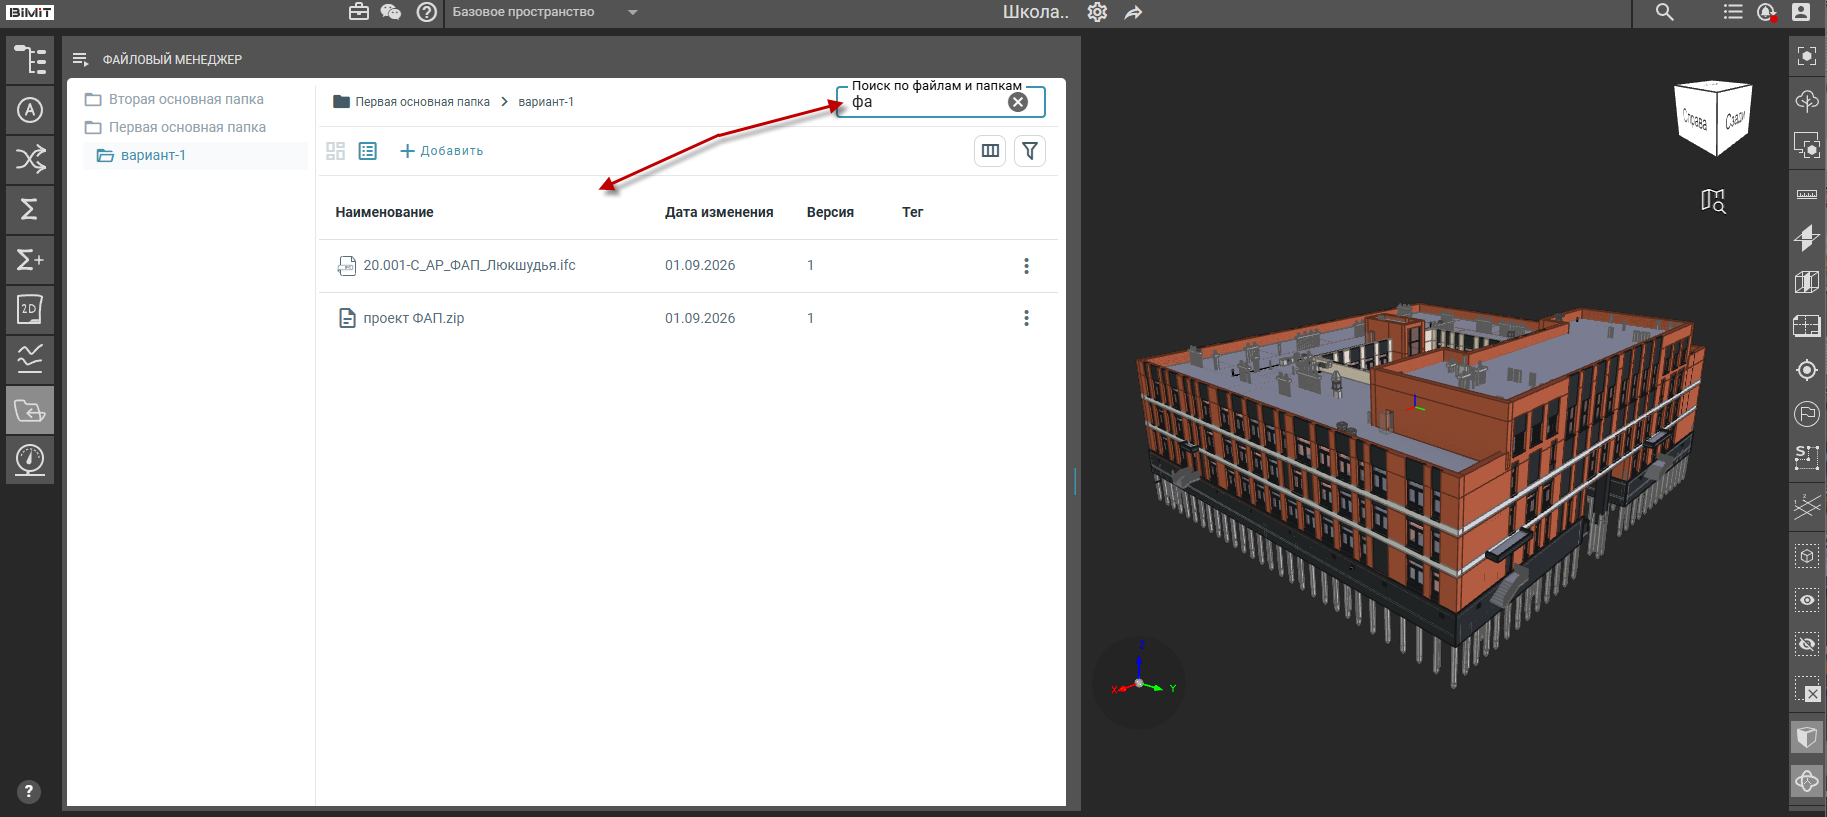The width and height of the screenshot is (1827, 817).
Task: Open the map search icon in viewport
Action: click(x=1713, y=201)
